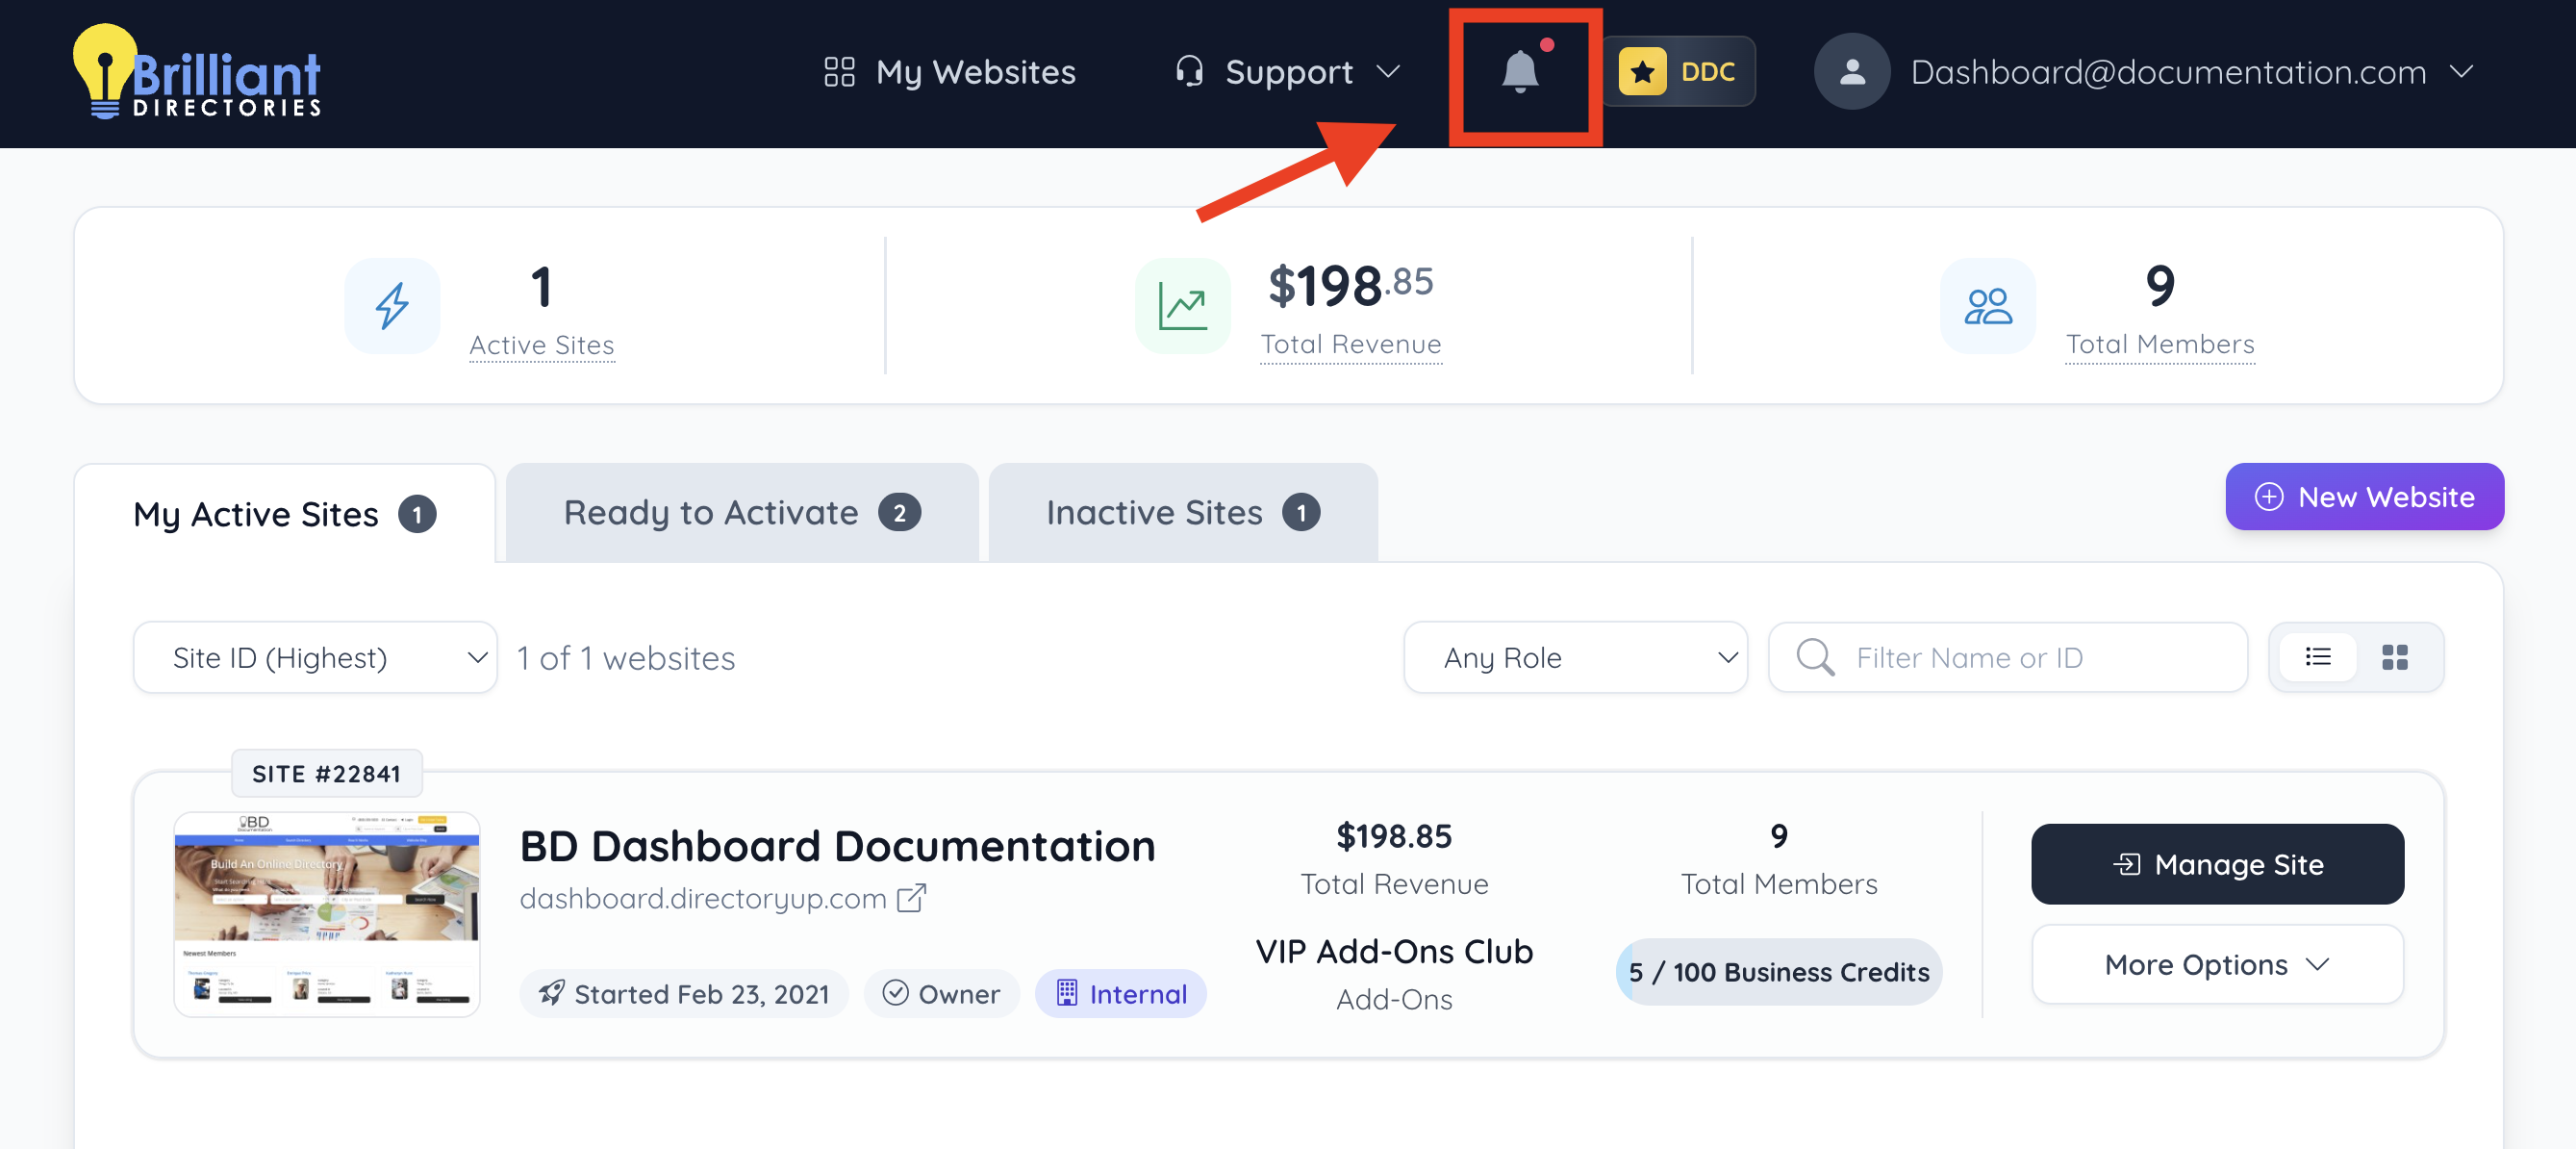Viewport: 2576px width, 1149px height.
Task: Open external link icon beside dashboard.directoryup.com
Action: pyautogui.click(x=911, y=898)
